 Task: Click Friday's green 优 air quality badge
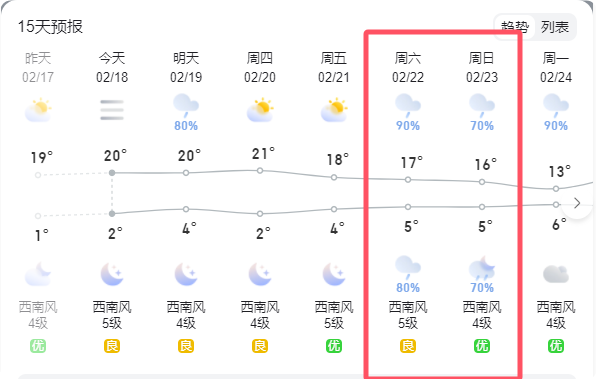[334, 346]
